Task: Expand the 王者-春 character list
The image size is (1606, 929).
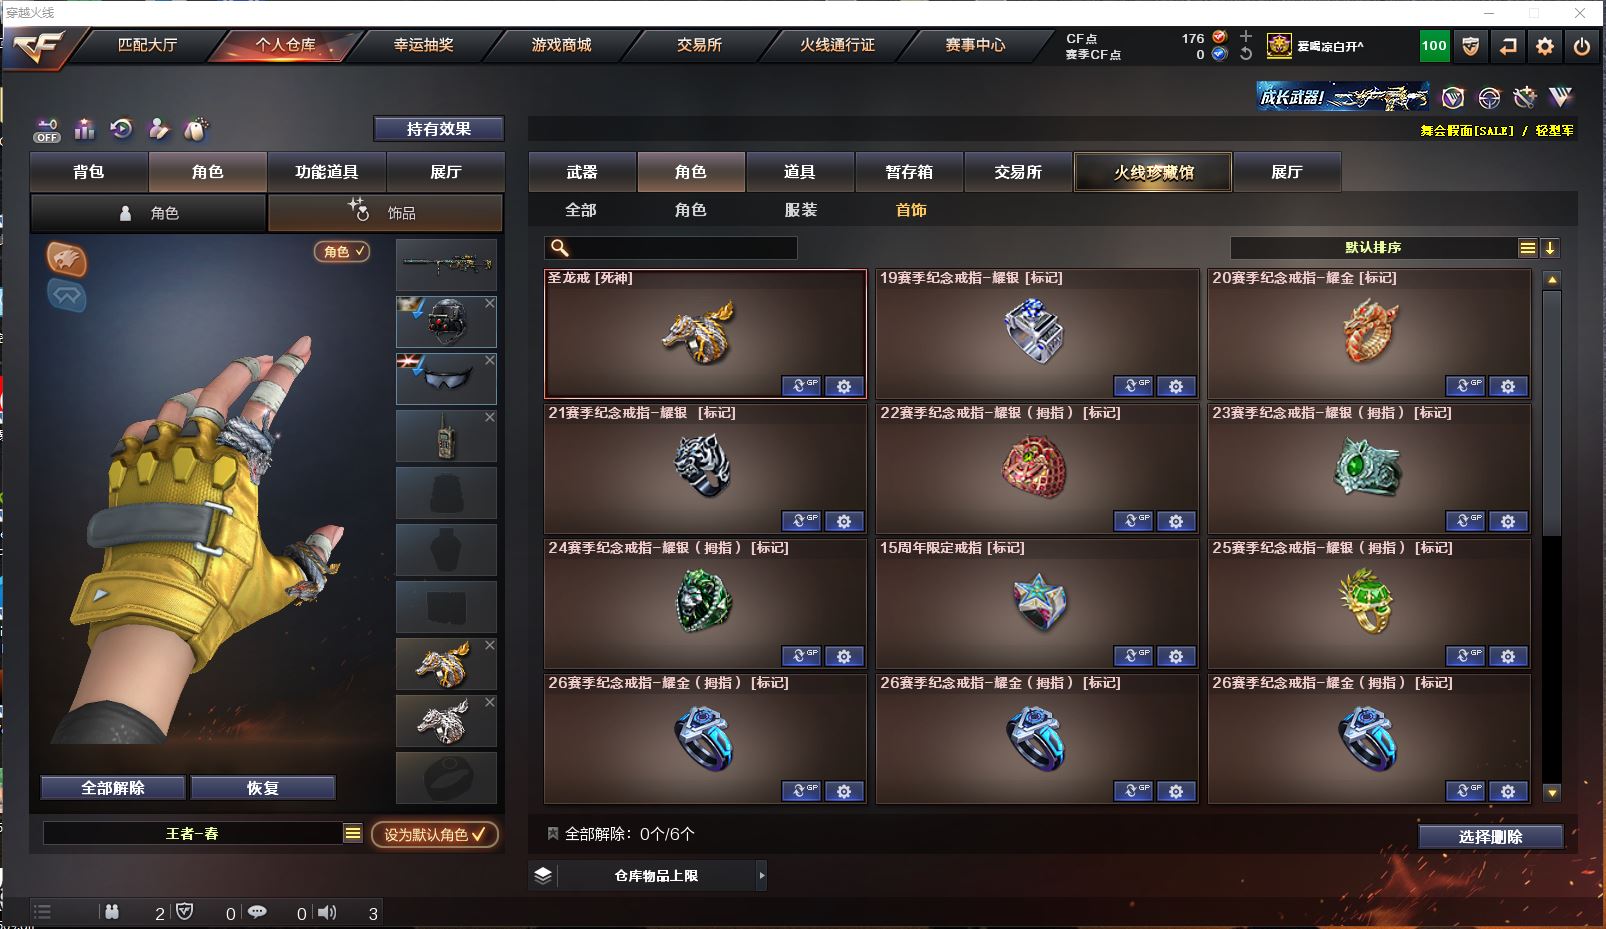Action: [353, 833]
